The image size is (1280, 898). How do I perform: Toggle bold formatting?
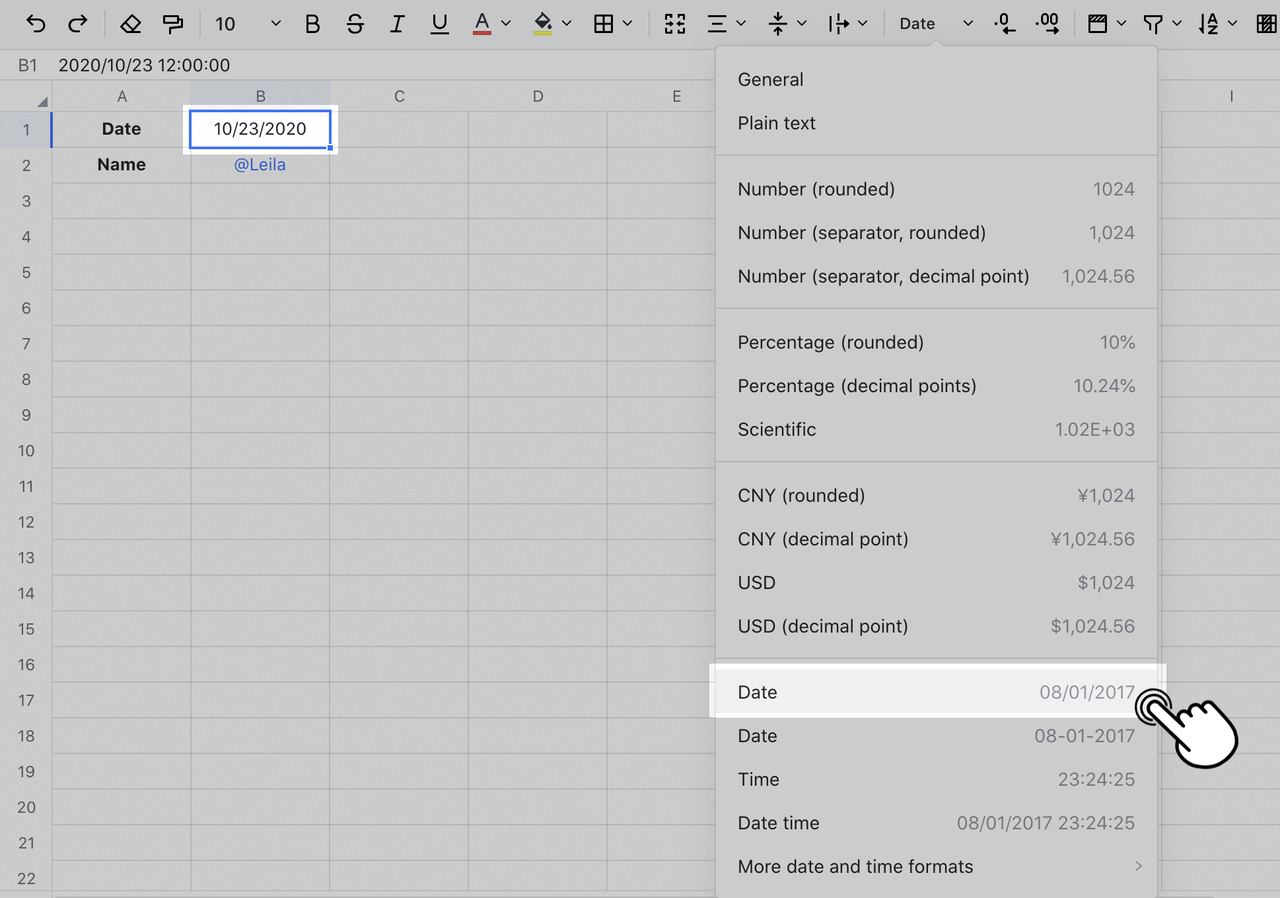312,24
